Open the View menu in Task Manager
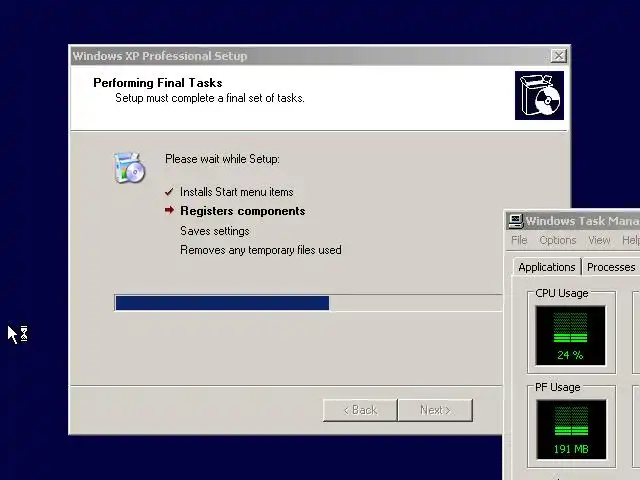The height and width of the screenshot is (480, 640). pyautogui.click(x=599, y=240)
